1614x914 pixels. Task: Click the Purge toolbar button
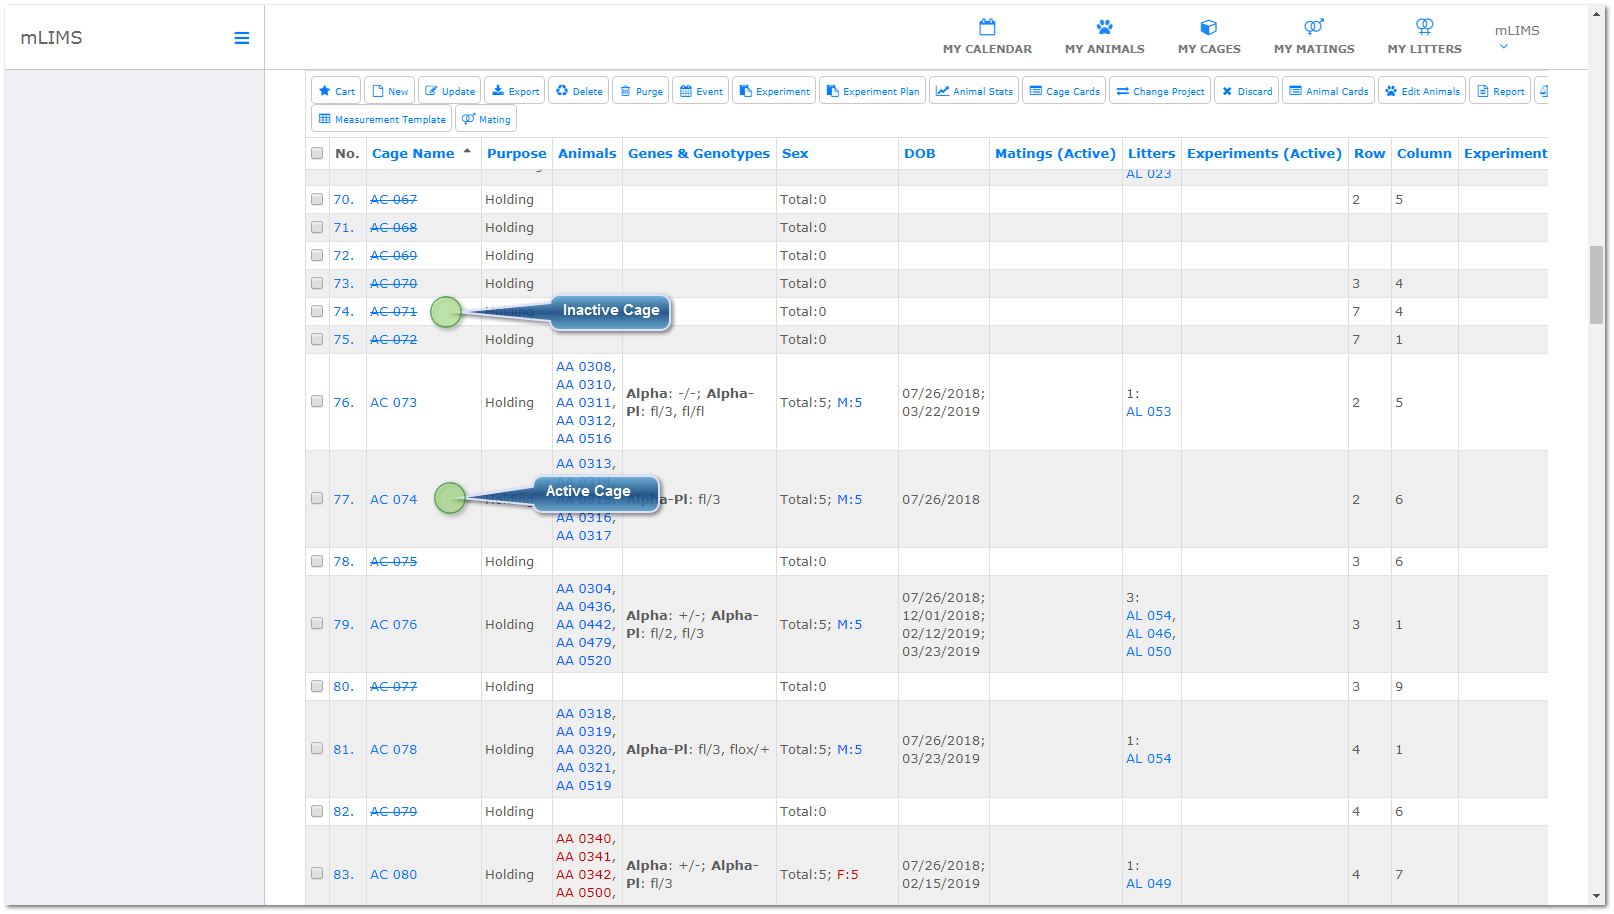click(x=641, y=91)
